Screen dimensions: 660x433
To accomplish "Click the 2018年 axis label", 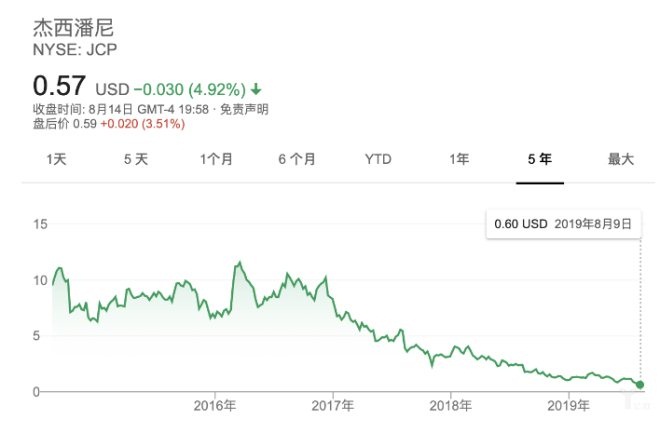I will [451, 405].
